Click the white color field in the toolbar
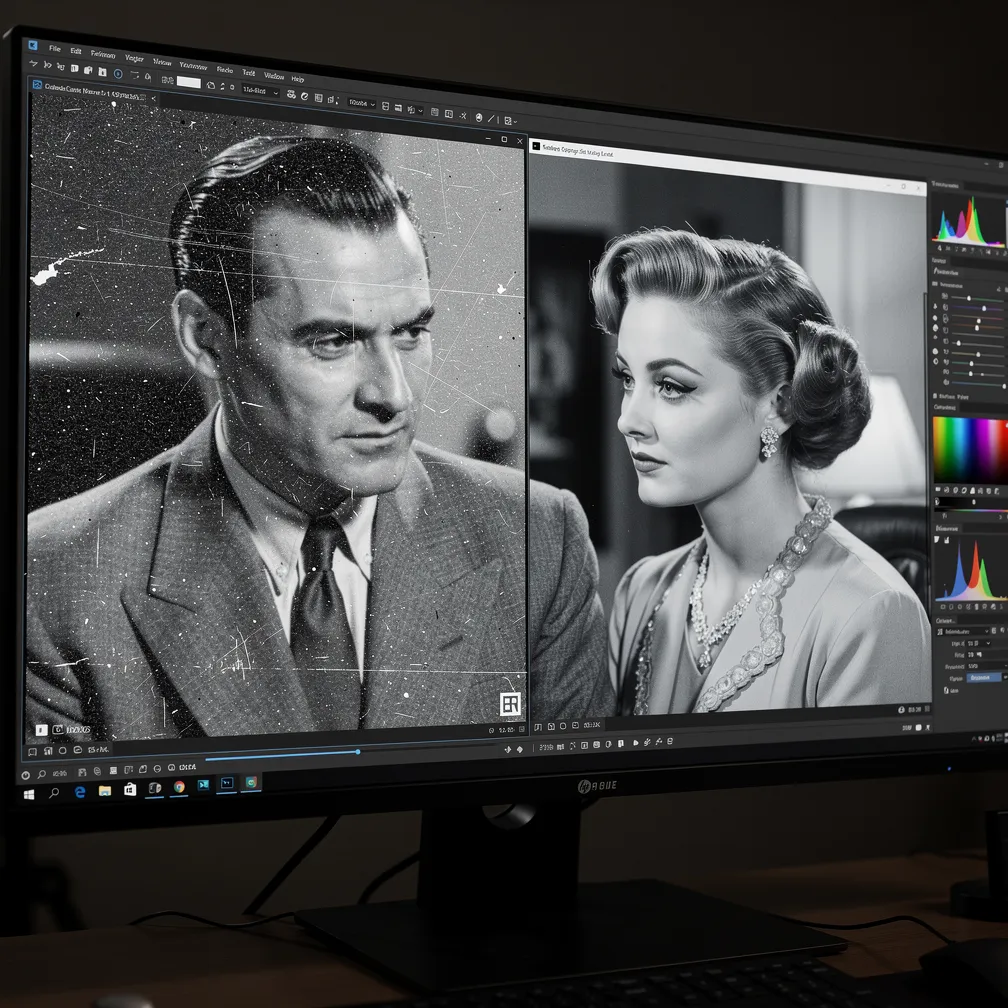Screen dimensions: 1008x1008 point(188,82)
